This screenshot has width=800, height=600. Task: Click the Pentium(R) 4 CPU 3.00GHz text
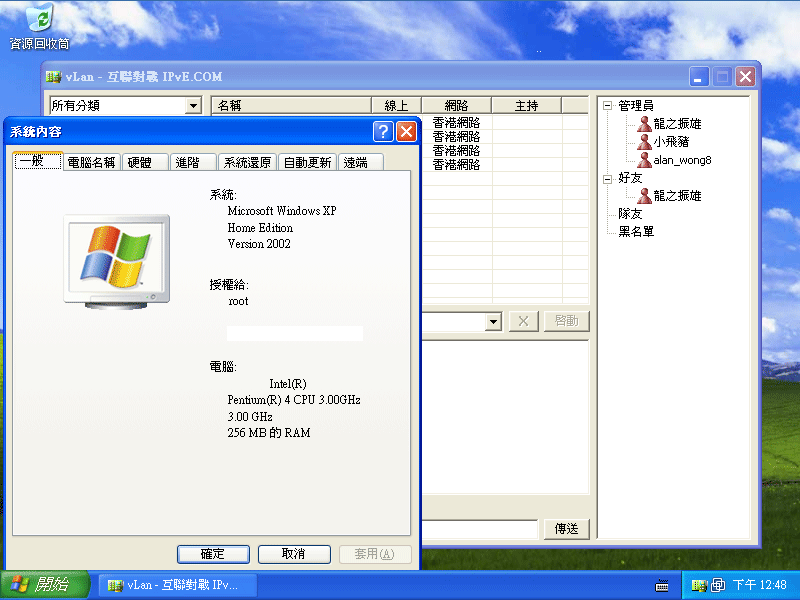click(x=294, y=400)
